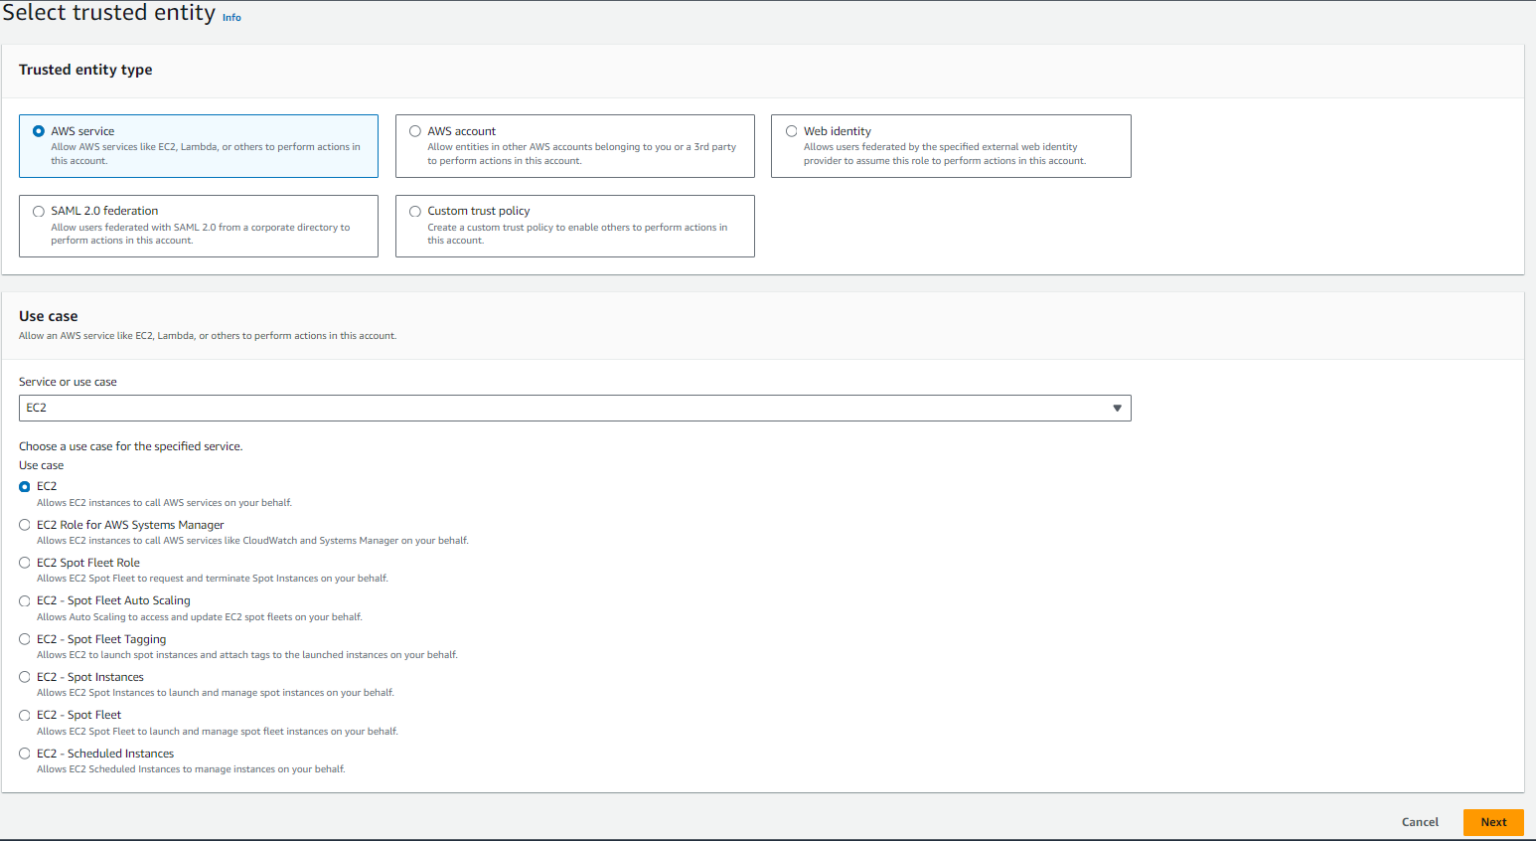Image resolution: width=1536 pixels, height=841 pixels.
Task: Select EC2 Role for AWS Systems Manager
Action: click(24, 524)
